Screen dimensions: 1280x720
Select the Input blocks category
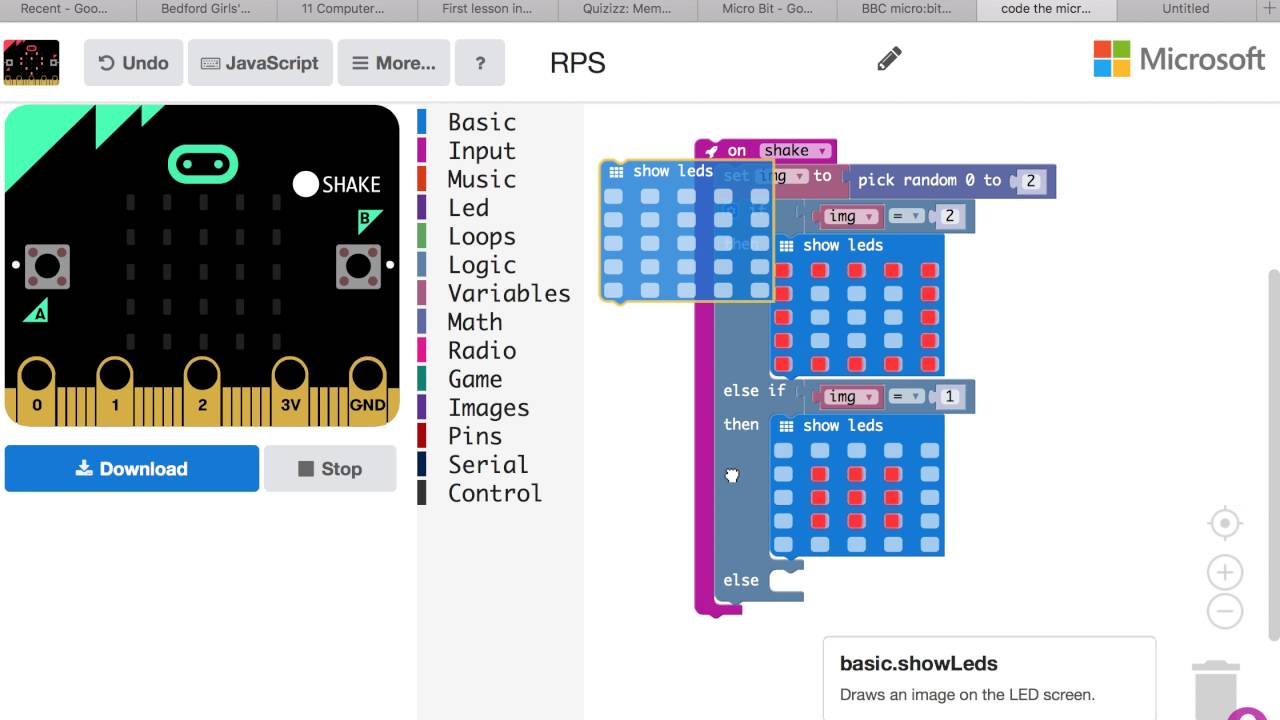click(x=481, y=151)
